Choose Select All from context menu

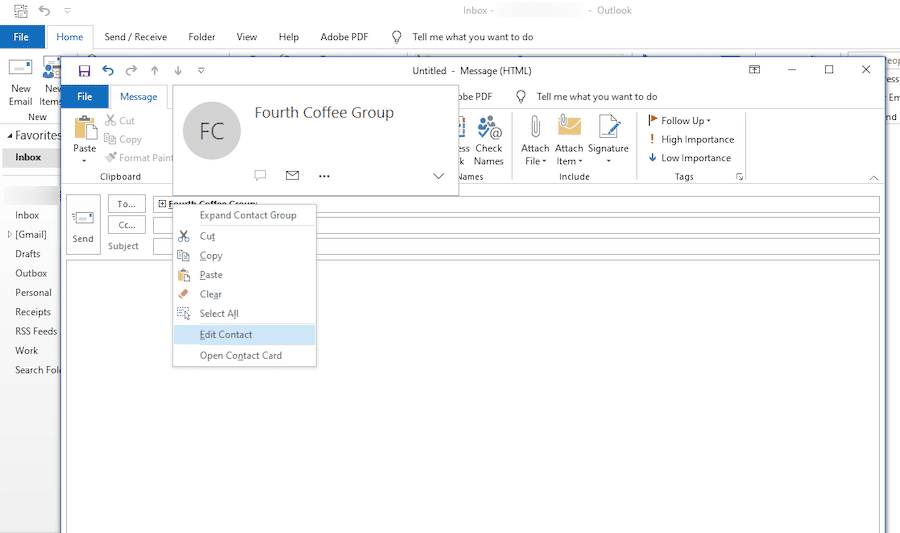click(245, 313)
